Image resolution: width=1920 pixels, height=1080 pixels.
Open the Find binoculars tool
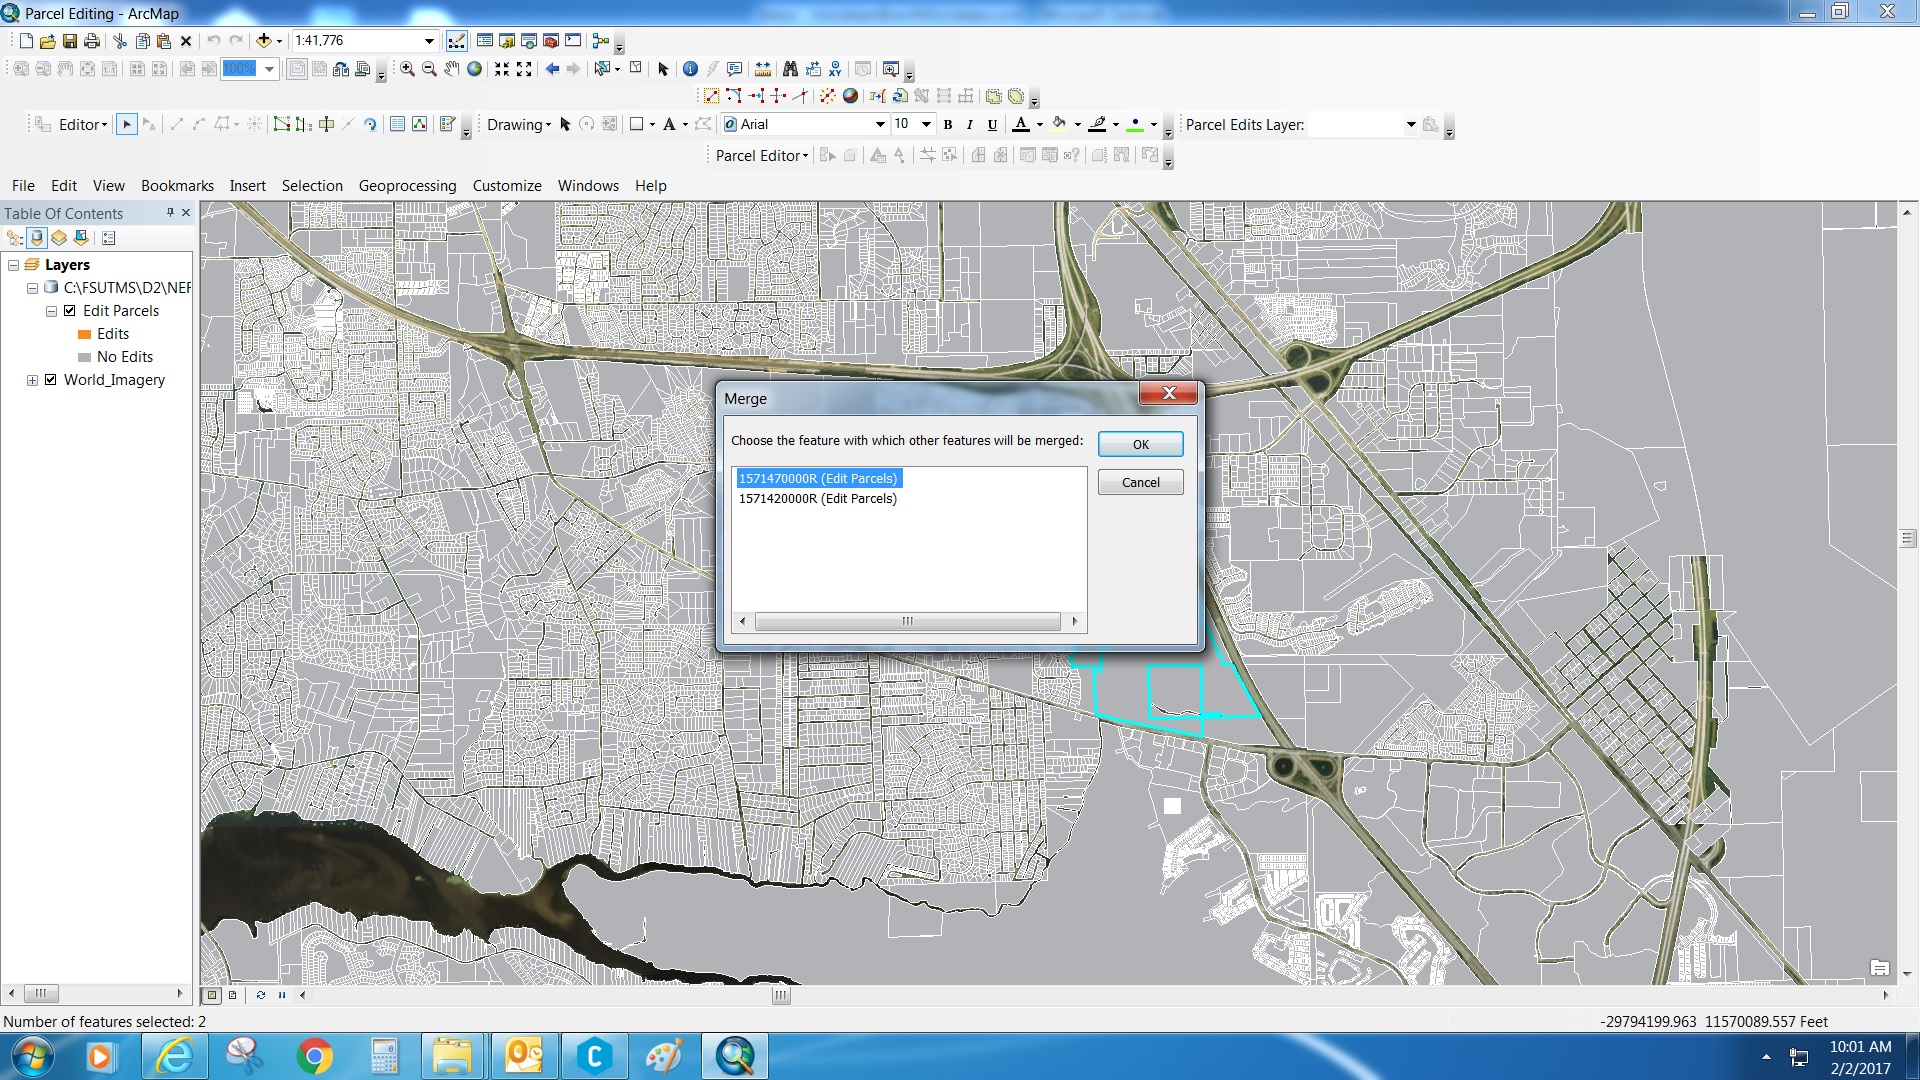[x=790, y=69]
